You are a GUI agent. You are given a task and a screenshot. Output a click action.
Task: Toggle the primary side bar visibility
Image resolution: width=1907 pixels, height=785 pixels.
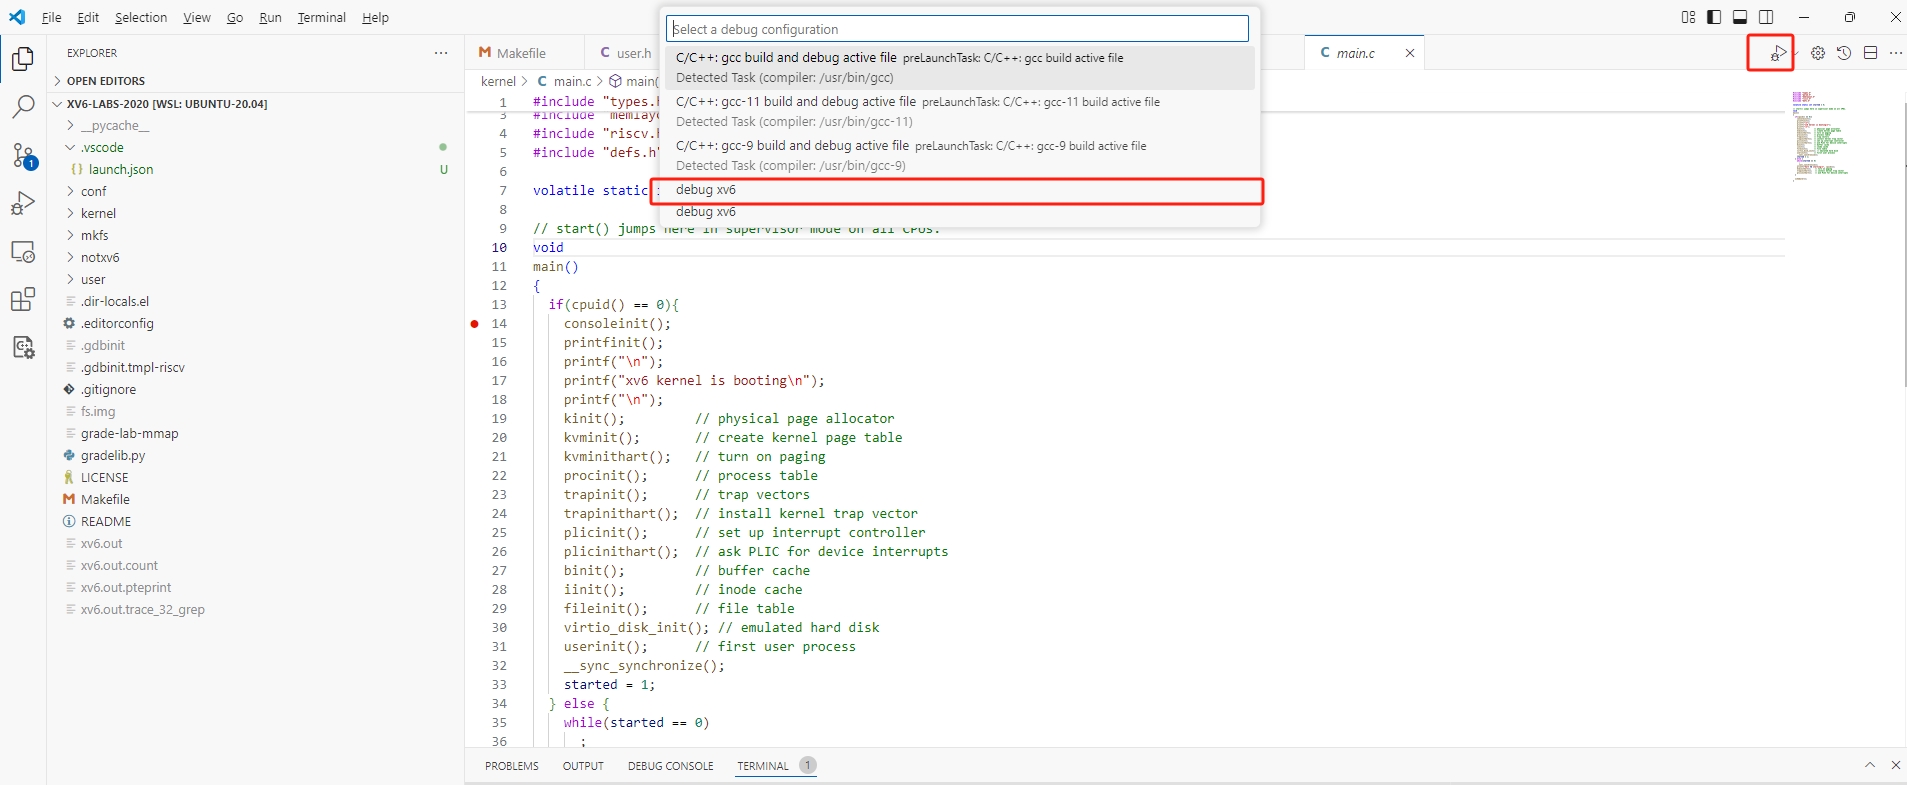point(1714,17)
